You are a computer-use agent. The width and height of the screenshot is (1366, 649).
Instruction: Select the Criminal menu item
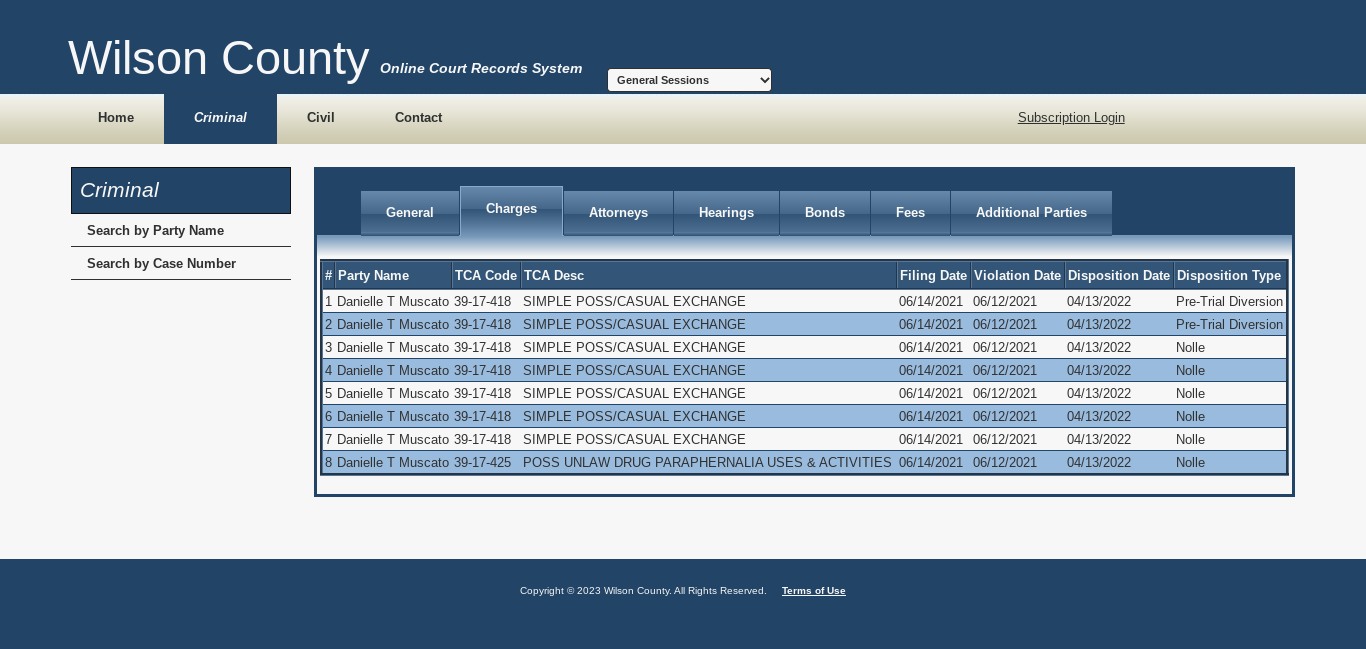pos(220,118)
